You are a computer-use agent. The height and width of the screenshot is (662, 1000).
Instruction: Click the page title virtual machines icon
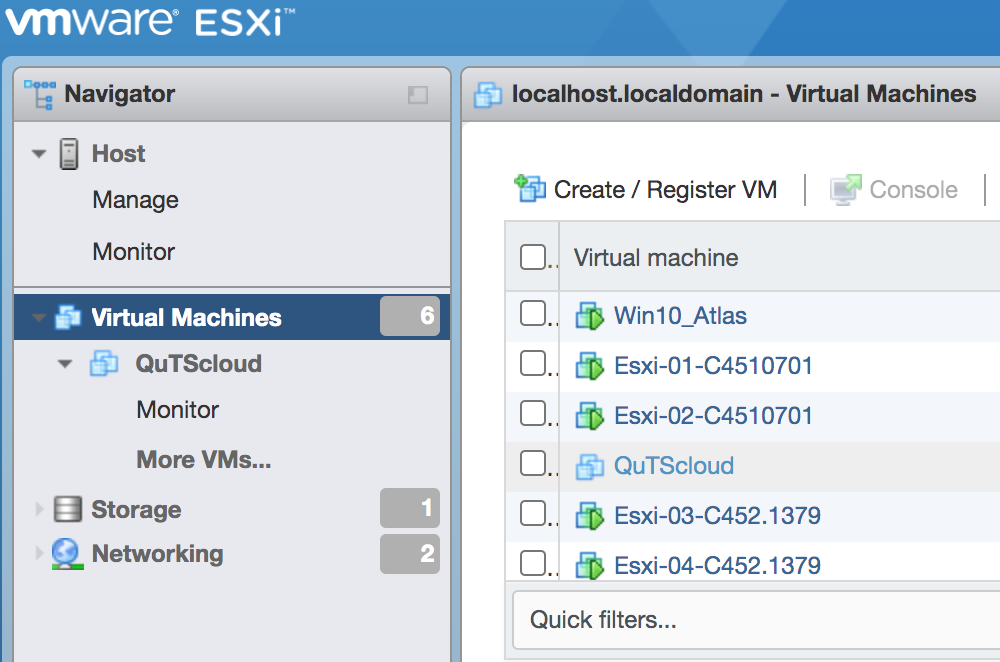[488, 95]
